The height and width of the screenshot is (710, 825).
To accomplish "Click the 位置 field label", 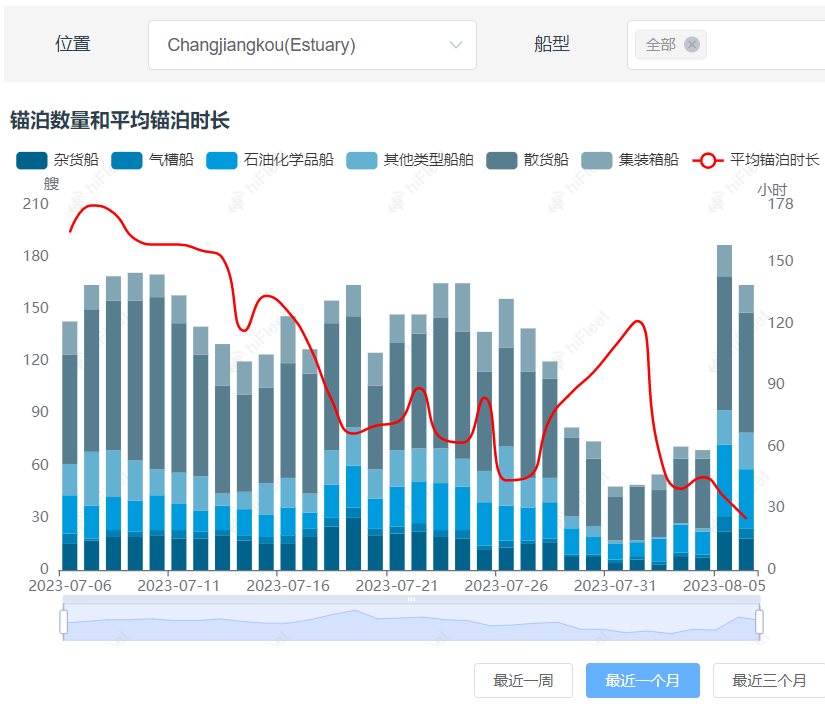I will pyautogui.click(x=73, y=44).
